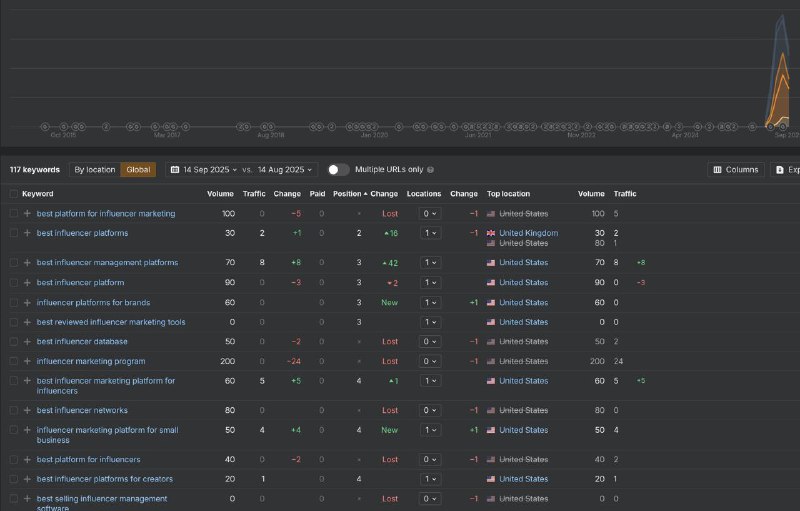Click plus icon beside 'best influencer platforms'
The width and height of the screenshot is (800, 511).
click(27, 233)
